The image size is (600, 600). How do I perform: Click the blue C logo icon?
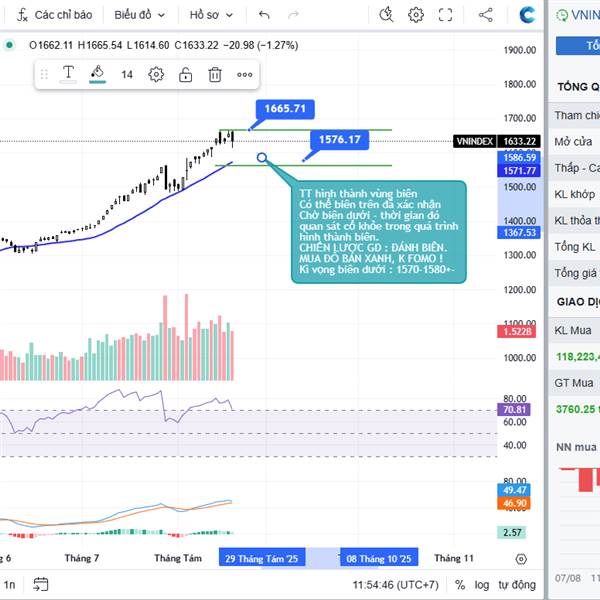tap(527, 15)
